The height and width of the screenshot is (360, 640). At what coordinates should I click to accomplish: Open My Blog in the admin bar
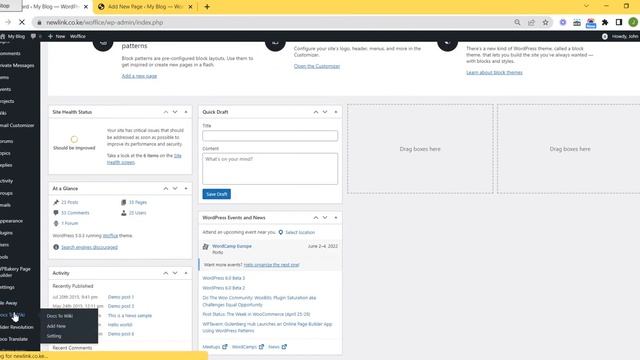click(13, 36)
